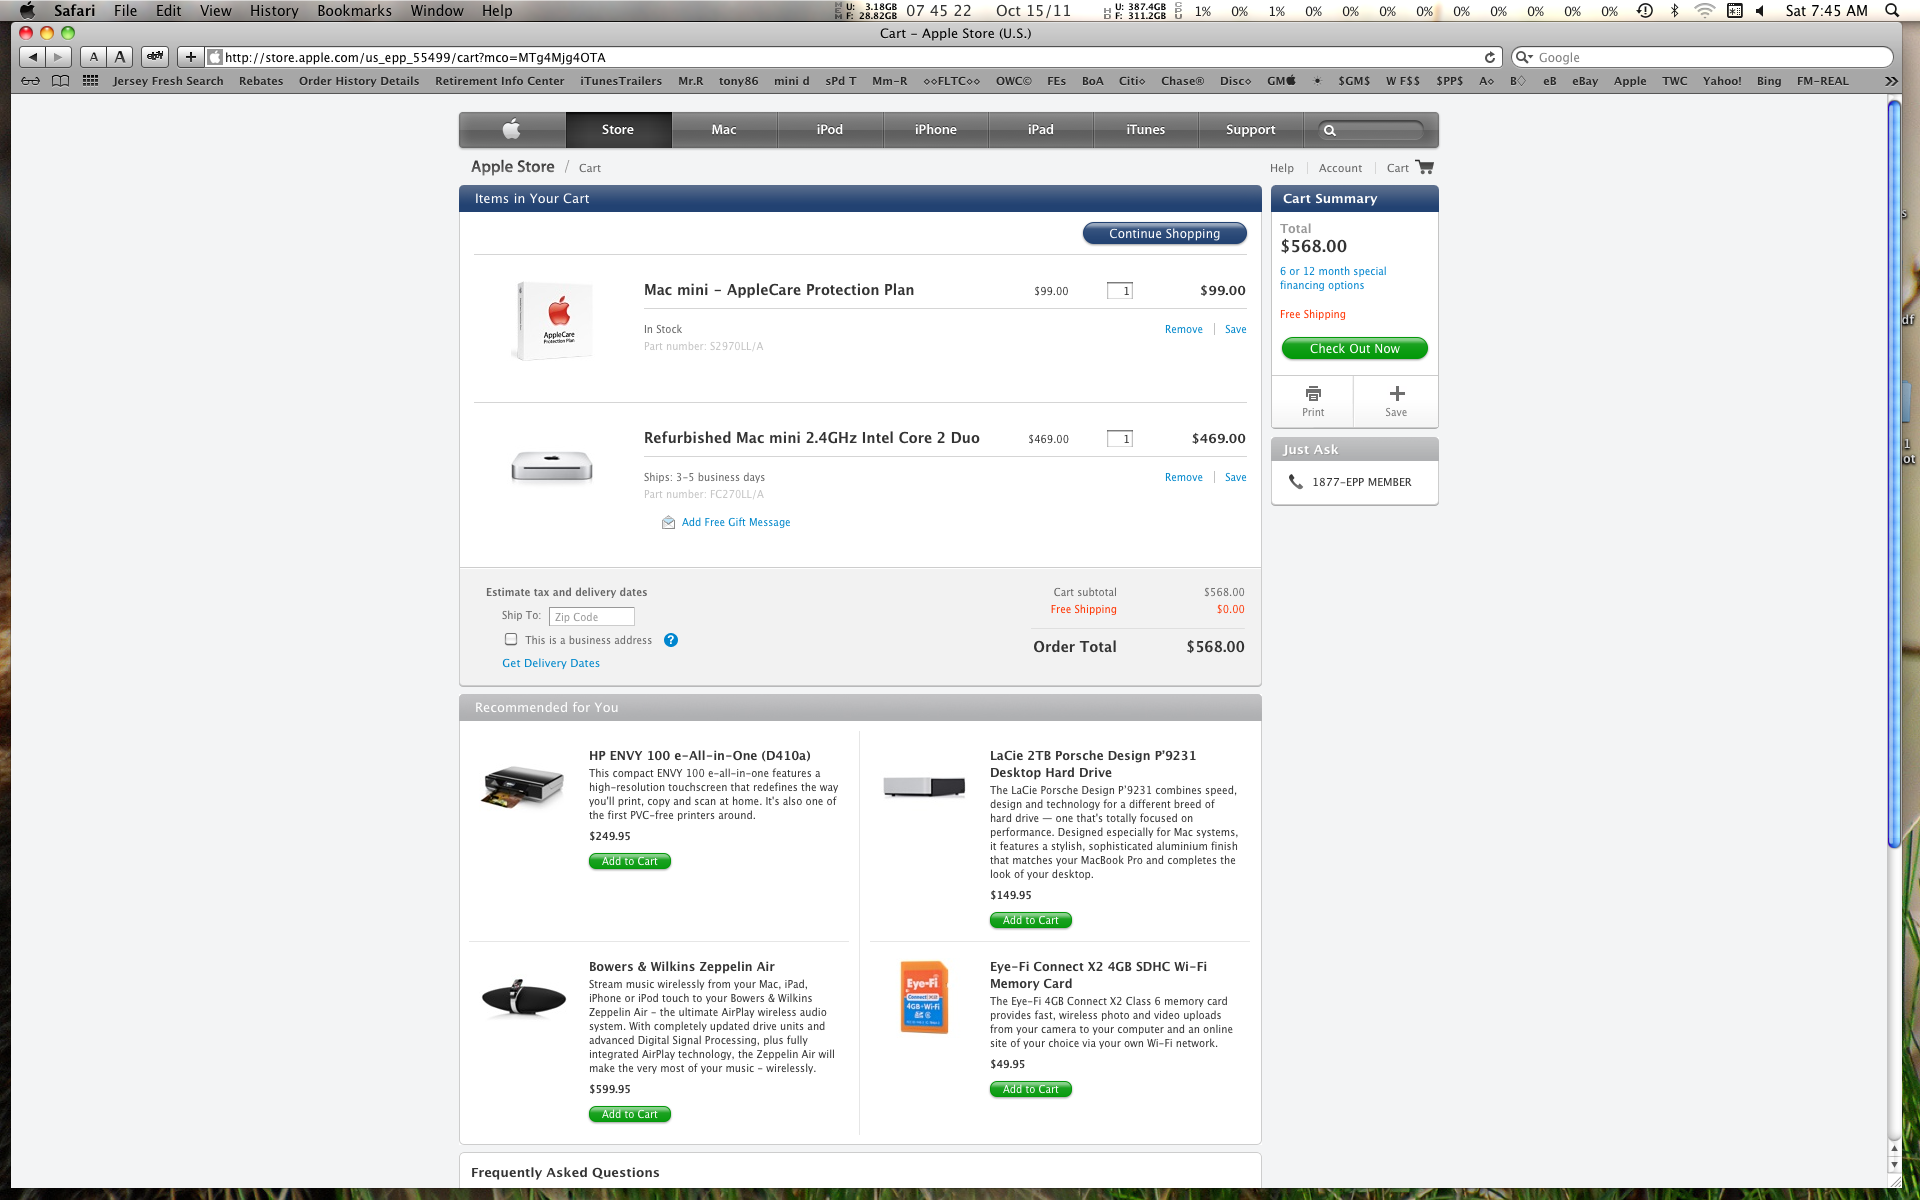
Task: Open Time Machine menu bar icon
Action: pyautogui.click(x=1645, y=11)
